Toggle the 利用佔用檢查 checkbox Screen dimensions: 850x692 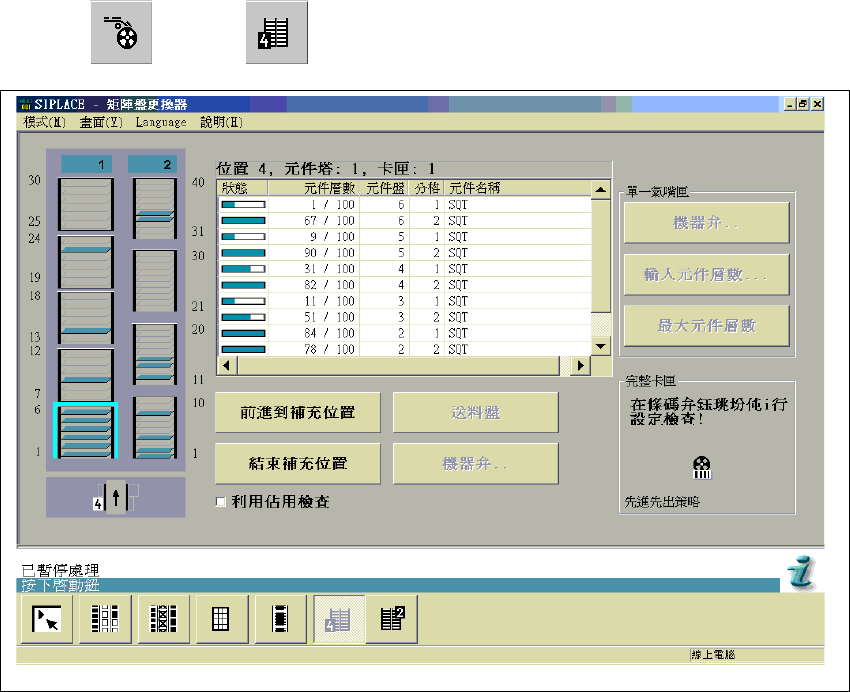(x=221, y=502)
